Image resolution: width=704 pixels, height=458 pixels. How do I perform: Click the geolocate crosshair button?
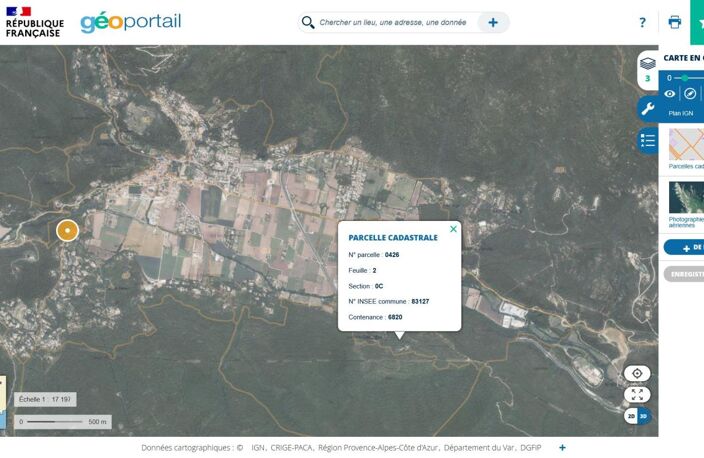(637, 373)
